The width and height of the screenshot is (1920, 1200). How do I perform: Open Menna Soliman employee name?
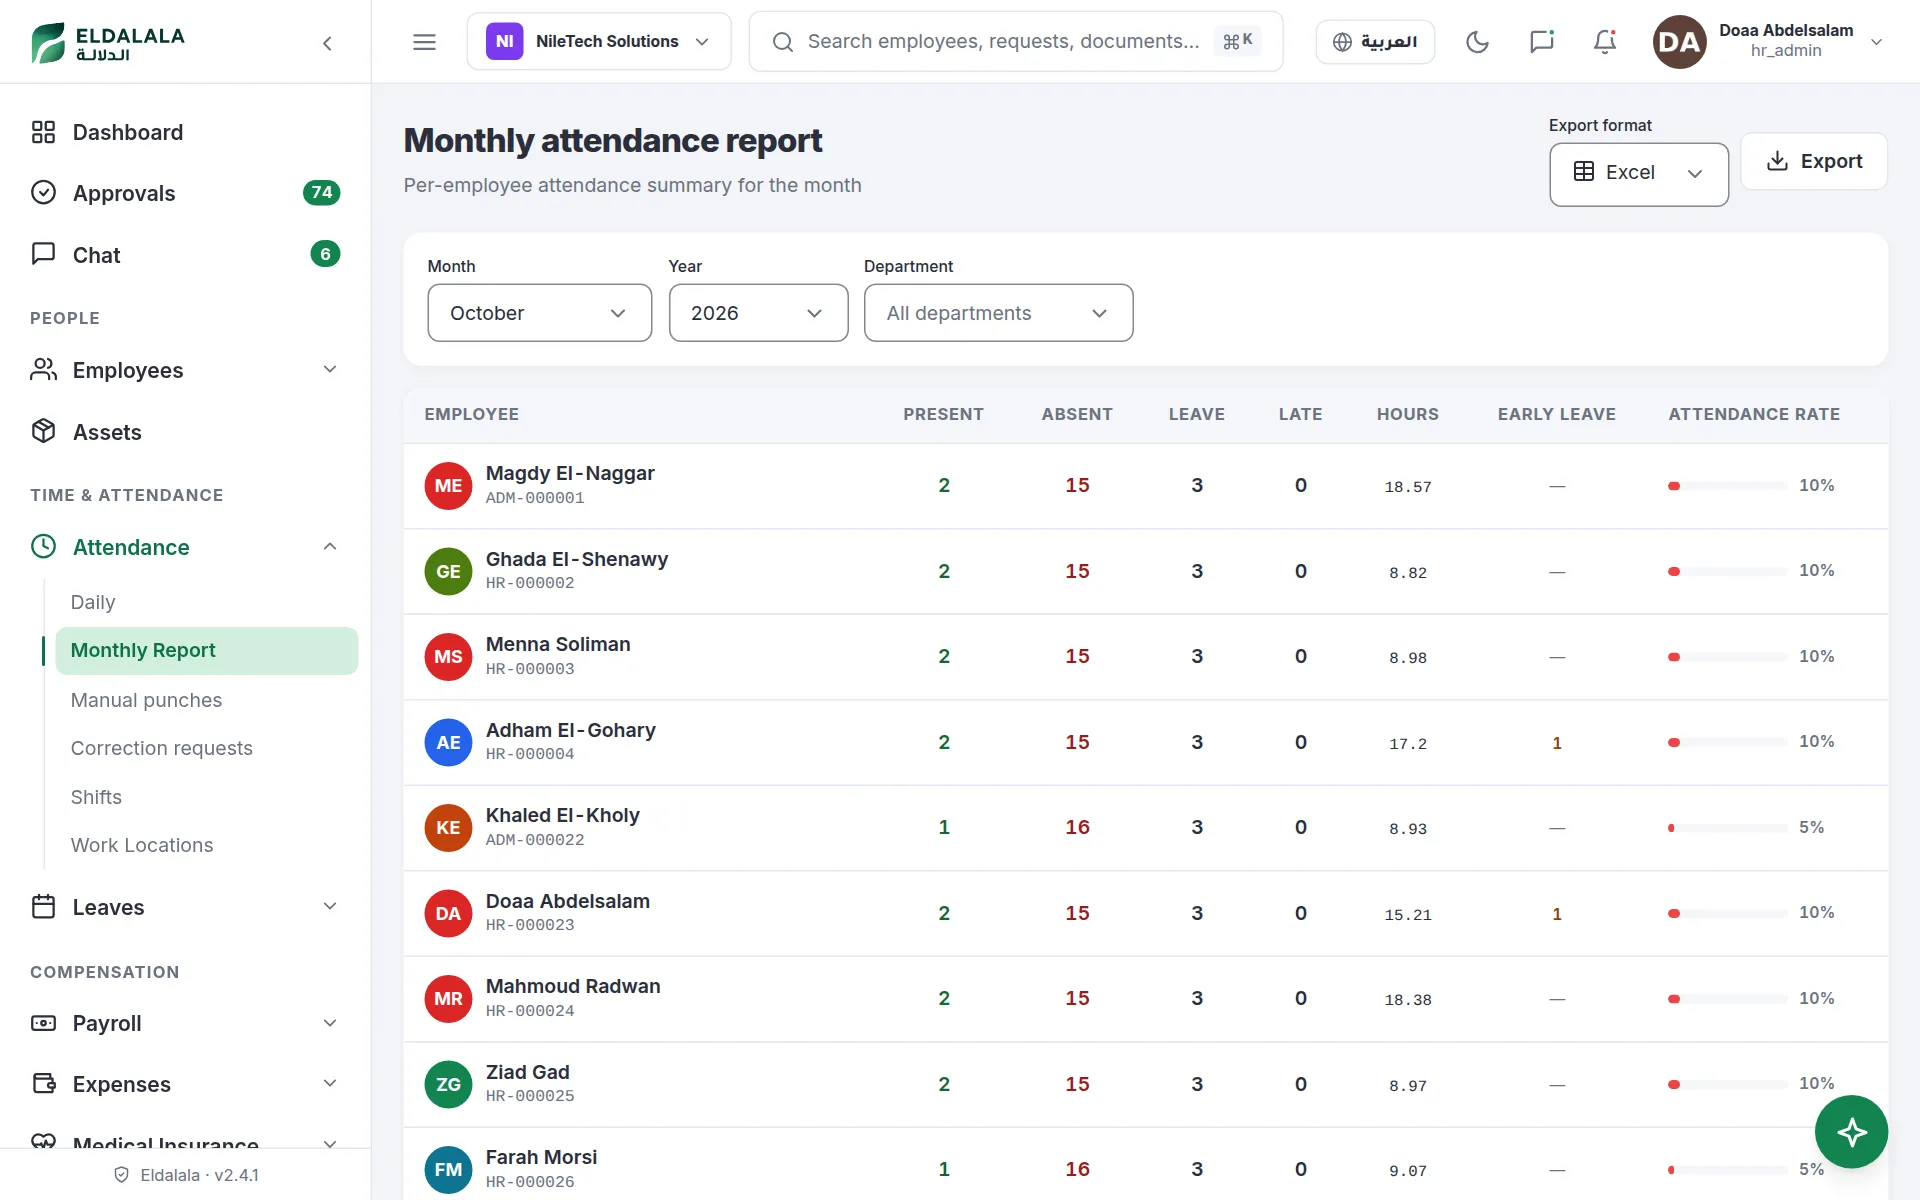click(x=558, y=644)
